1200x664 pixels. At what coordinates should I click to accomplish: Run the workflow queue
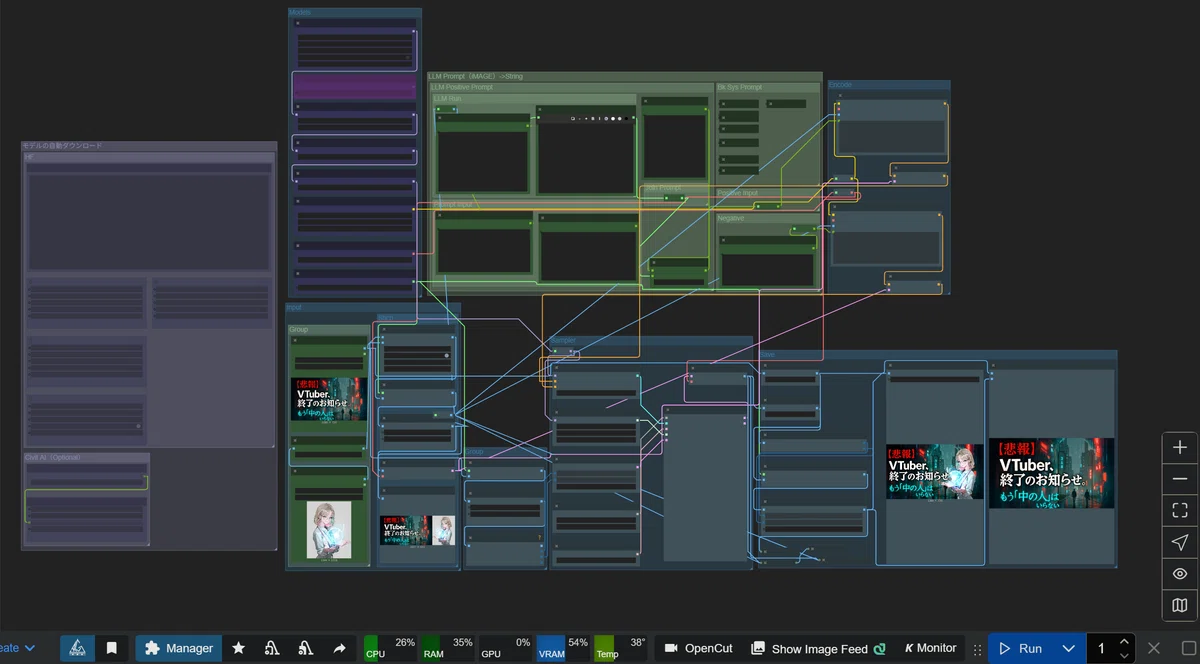click(x=1019, y=648)
